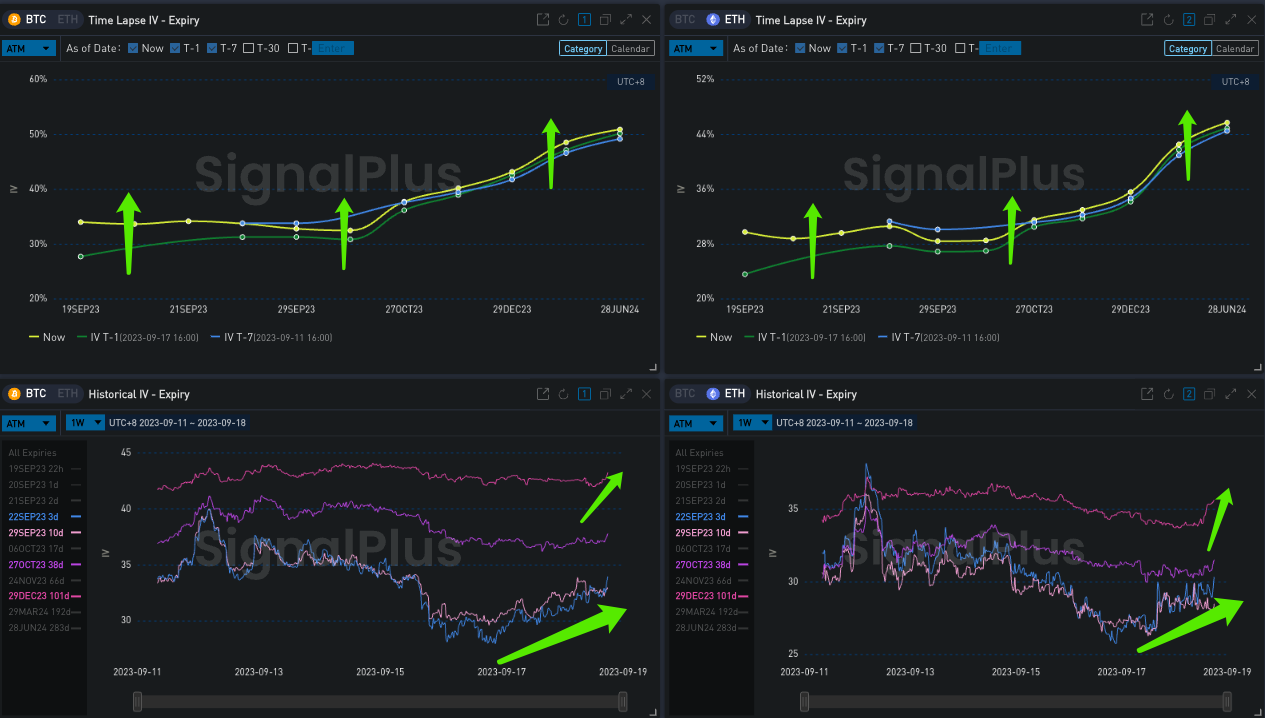
Task: Duplicate the BTC Historical IV panel
Action: 606,394
